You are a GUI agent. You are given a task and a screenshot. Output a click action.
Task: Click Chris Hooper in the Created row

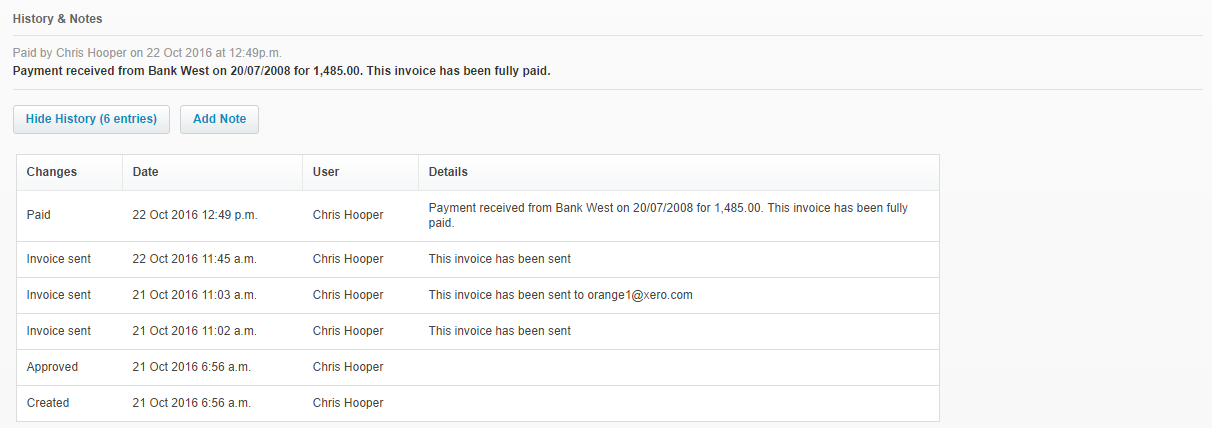click(348, 403)
